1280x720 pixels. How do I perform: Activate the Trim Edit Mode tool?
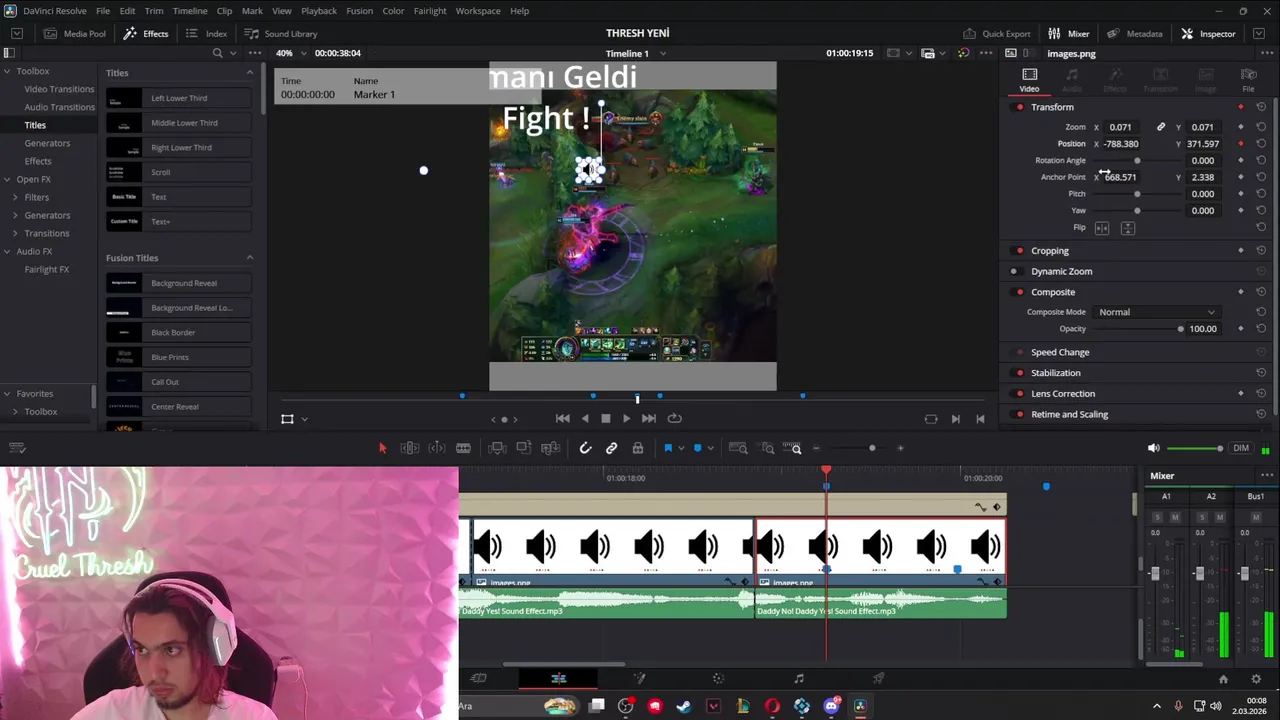(410, 448)
